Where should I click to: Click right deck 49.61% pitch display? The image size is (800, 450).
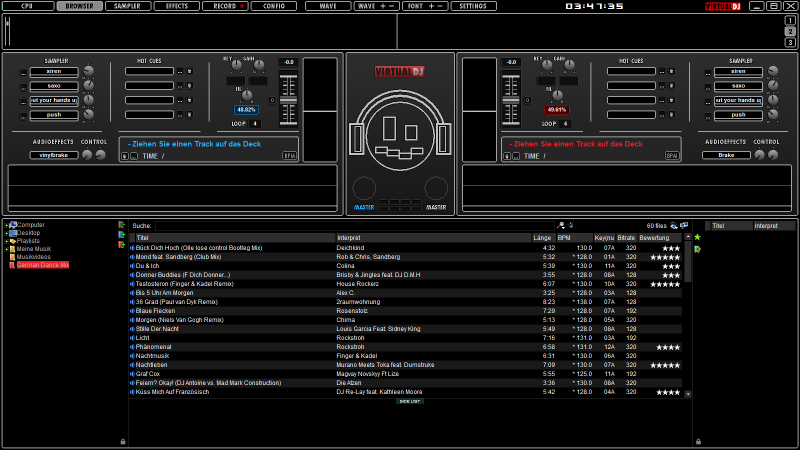557,110
